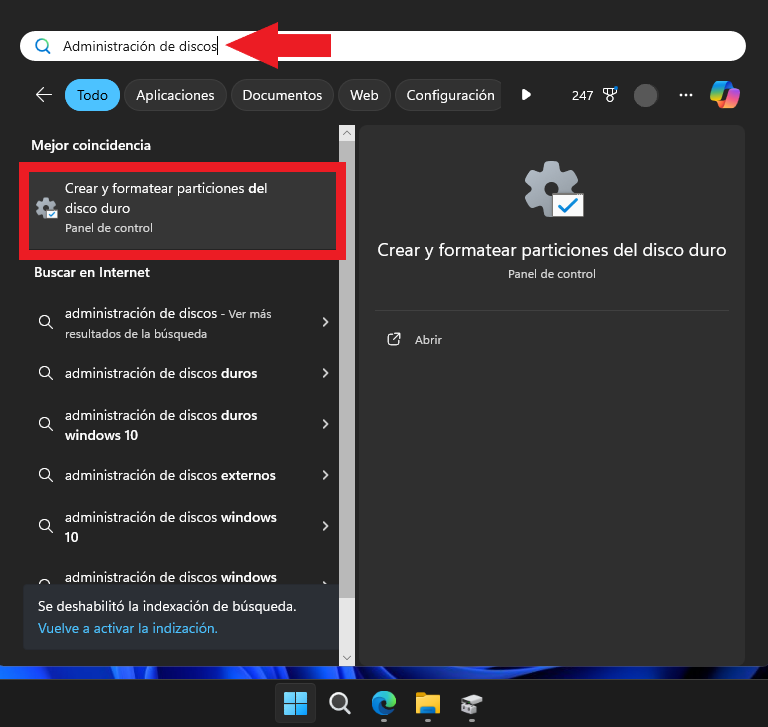The width and height of the screenshot is (768, 727).
Task: Expand chevron for 'administración de discos duros'
Action: [x=325, y=373]
